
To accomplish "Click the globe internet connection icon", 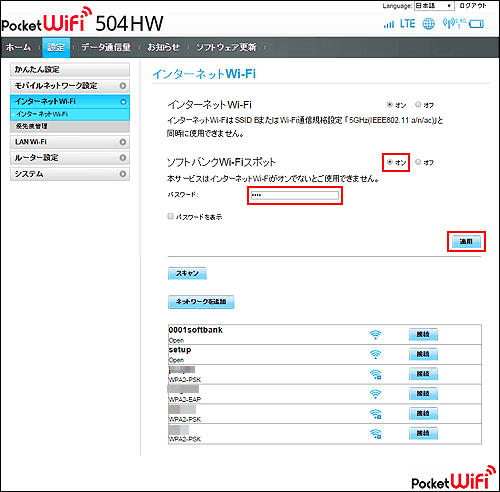I will [428, 24].
